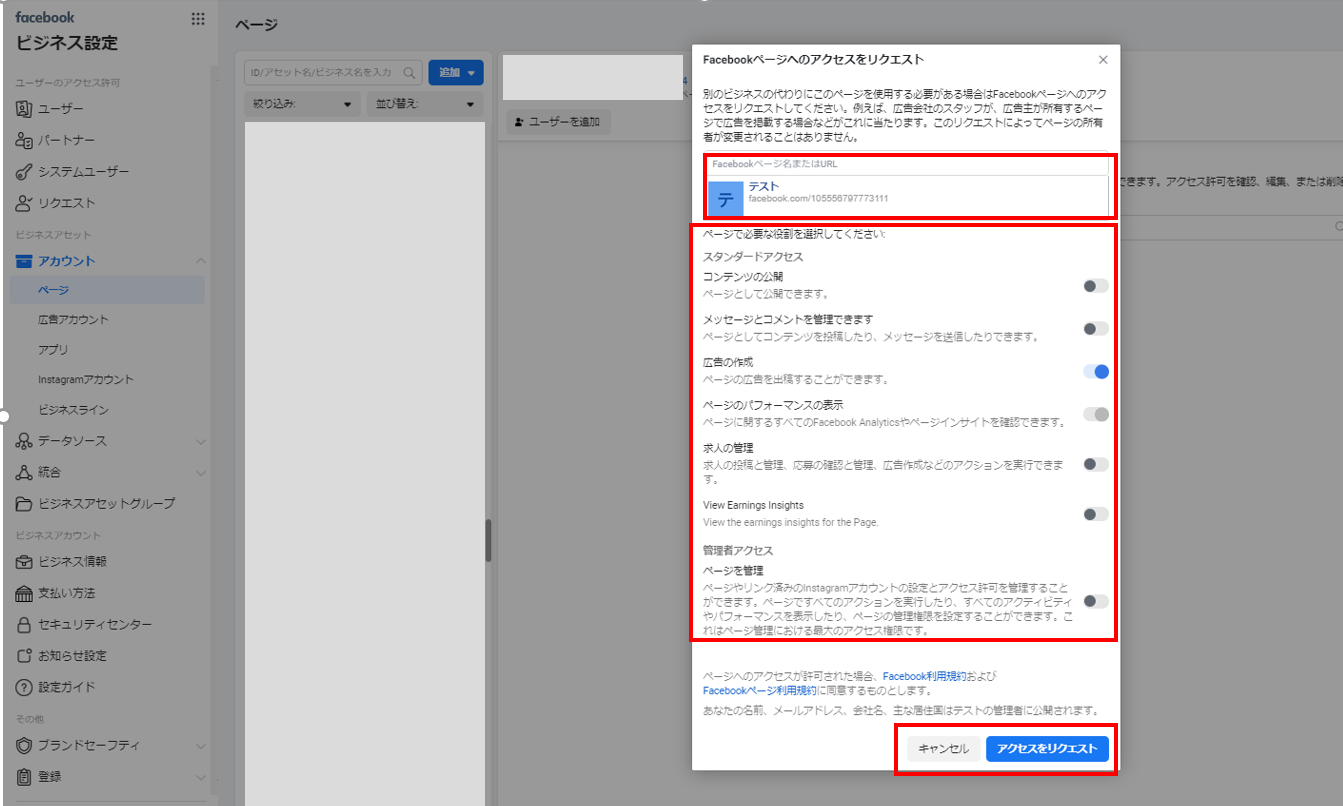Open the 絞り込み filter dropdown
Image resolution: width=1343 pixels, height=806 pixels.
tap(302, 104)
